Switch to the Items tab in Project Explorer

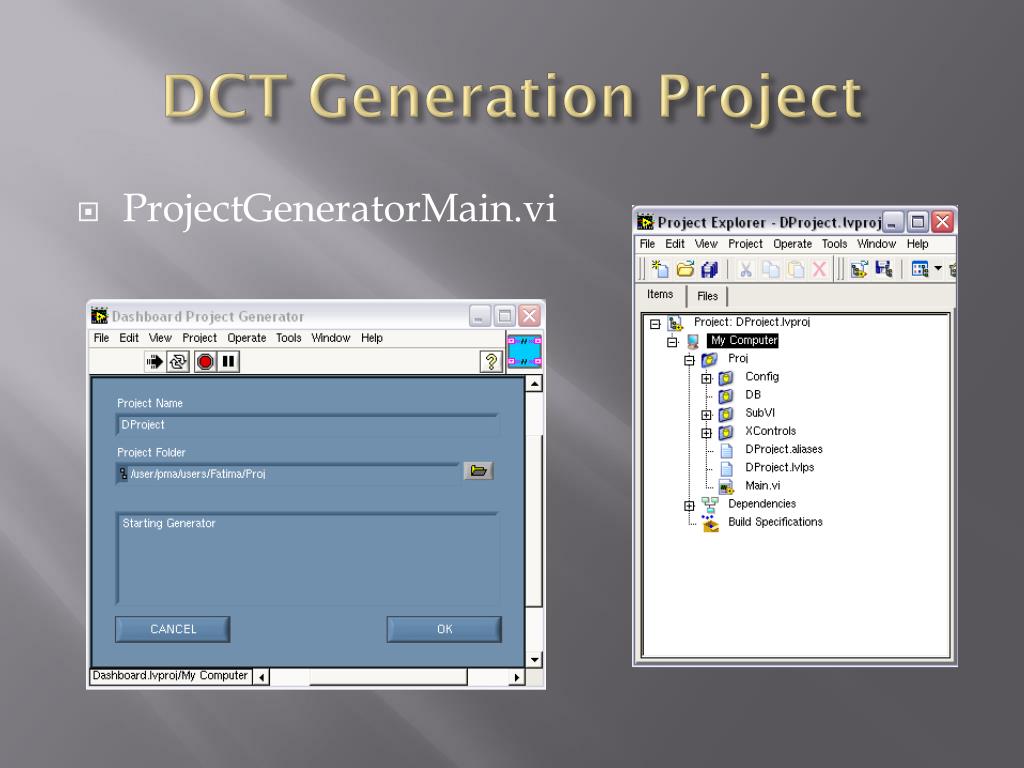(660, 295)
